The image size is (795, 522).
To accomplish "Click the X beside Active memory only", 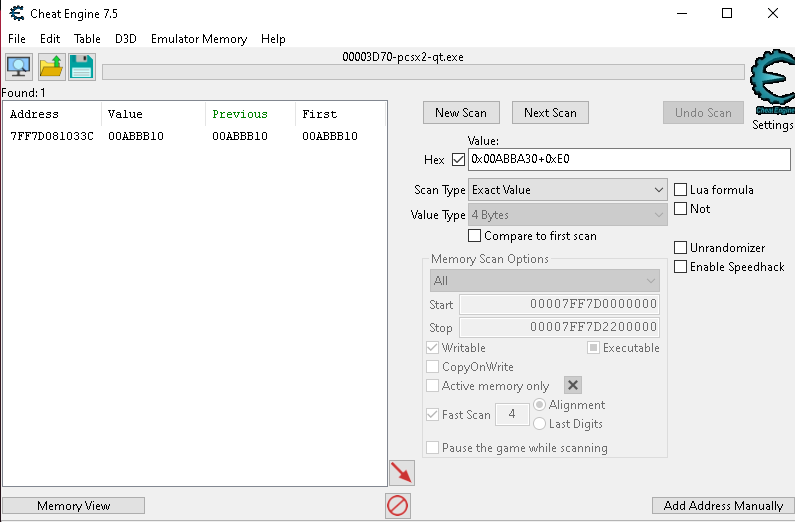I will click(573, 385).
